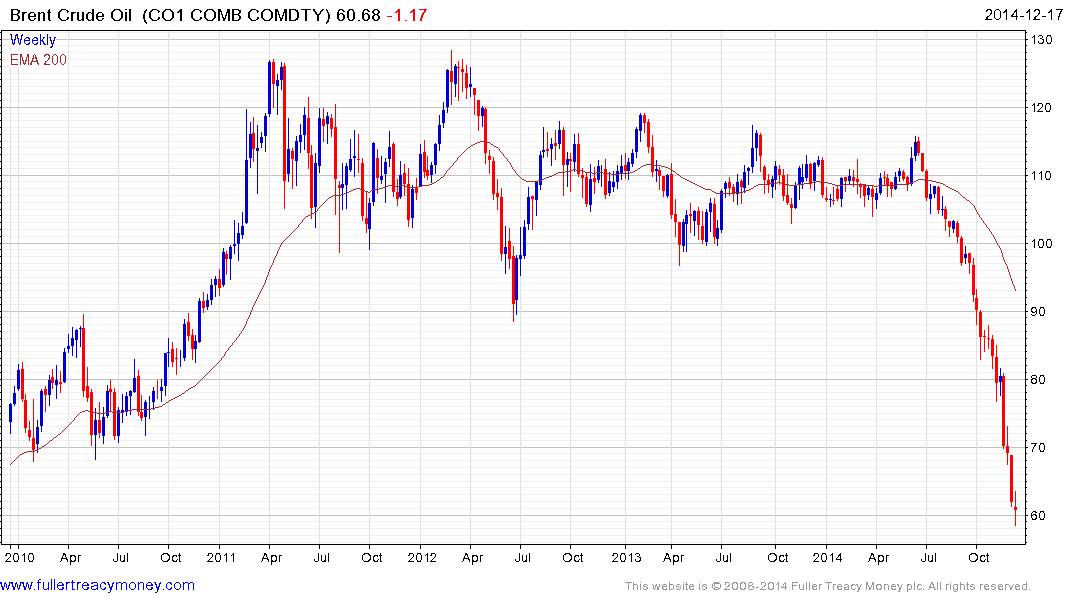This screenshot has width=1075, height=600.
Task: Click the early 2012 peak candle near 128
Action: tap(451, 77)
